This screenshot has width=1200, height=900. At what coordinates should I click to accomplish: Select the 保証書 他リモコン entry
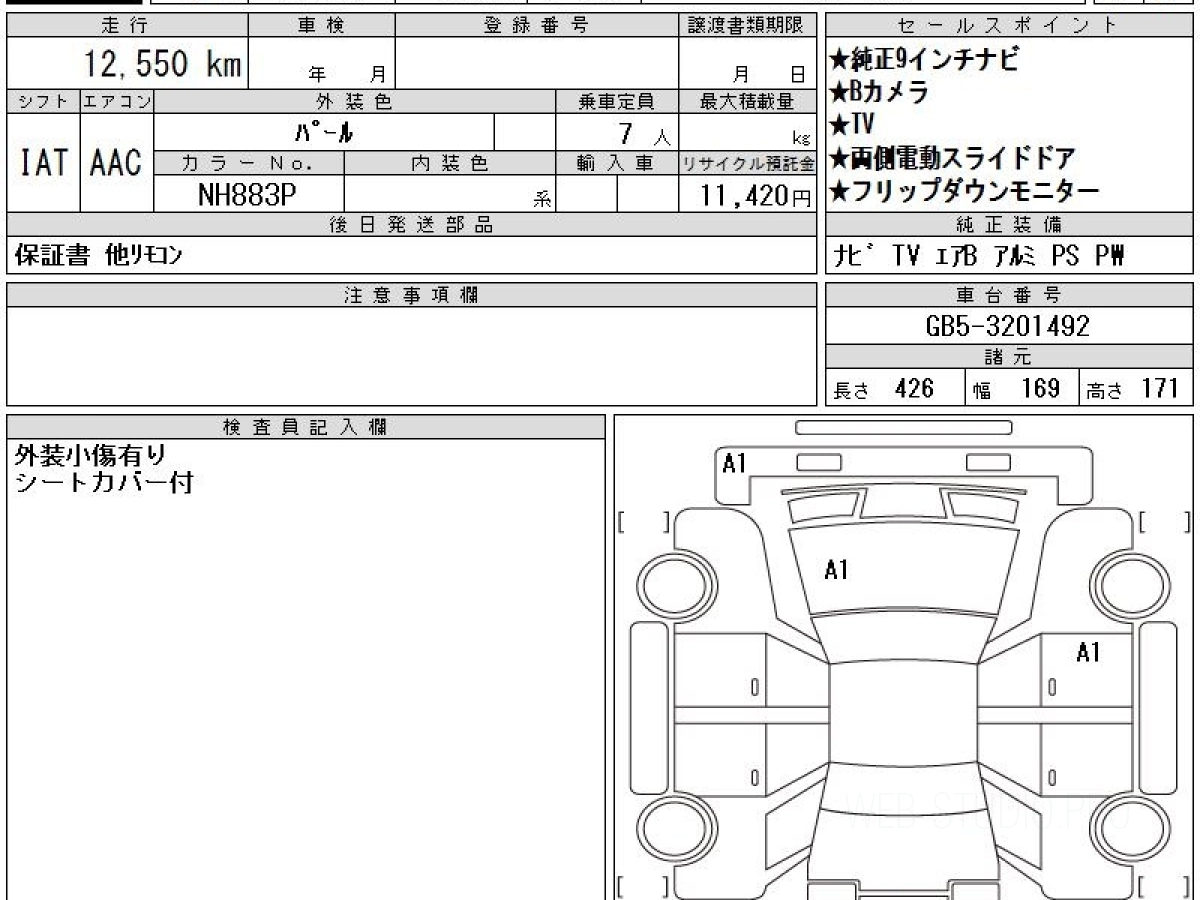click(98, 256)
